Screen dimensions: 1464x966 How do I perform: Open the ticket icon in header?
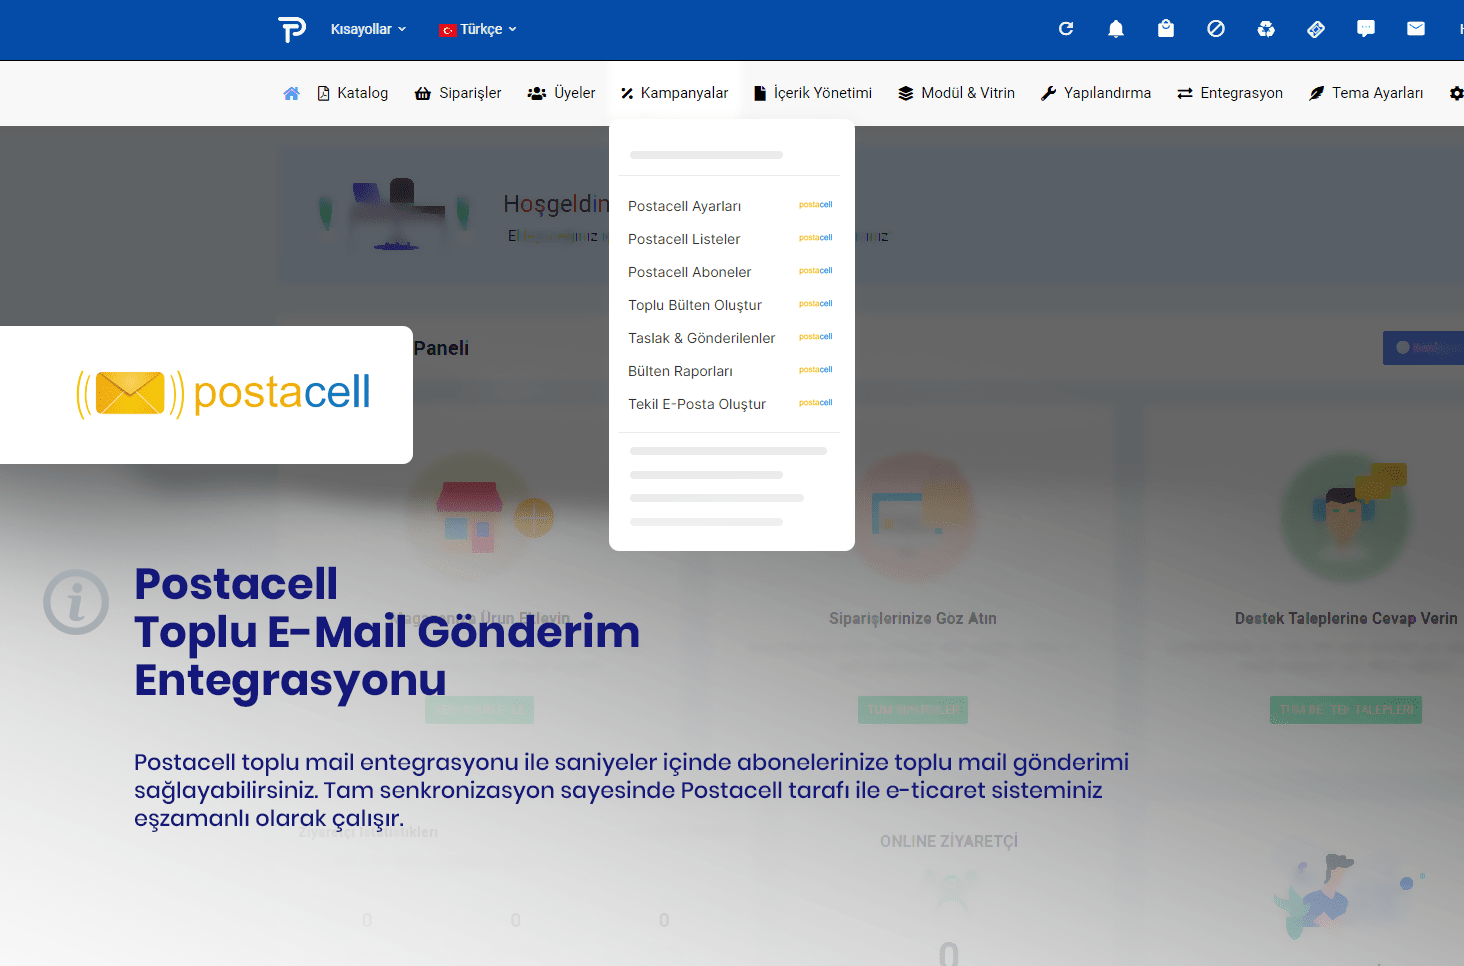1316,29
